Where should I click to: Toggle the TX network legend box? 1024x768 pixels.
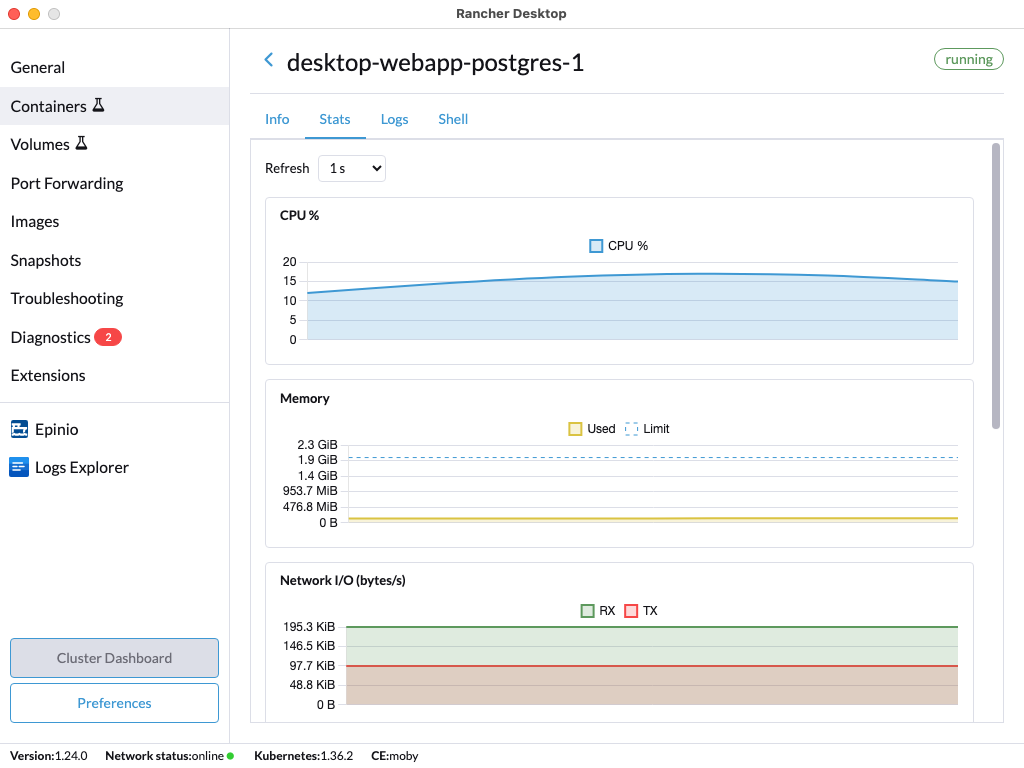tap(631, 611)
